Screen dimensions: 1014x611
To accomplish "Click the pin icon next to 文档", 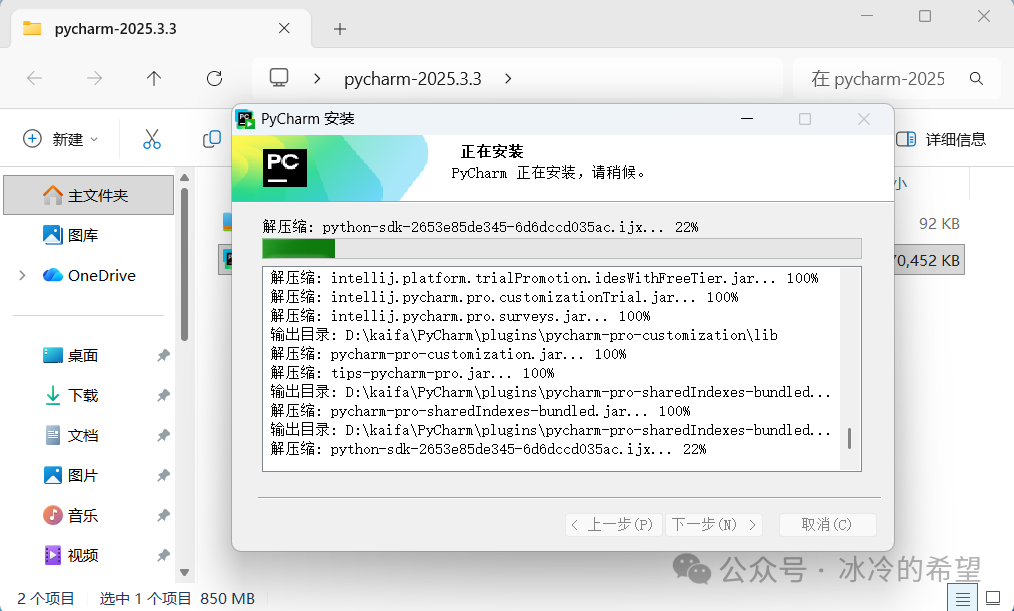I will (163, 436).
